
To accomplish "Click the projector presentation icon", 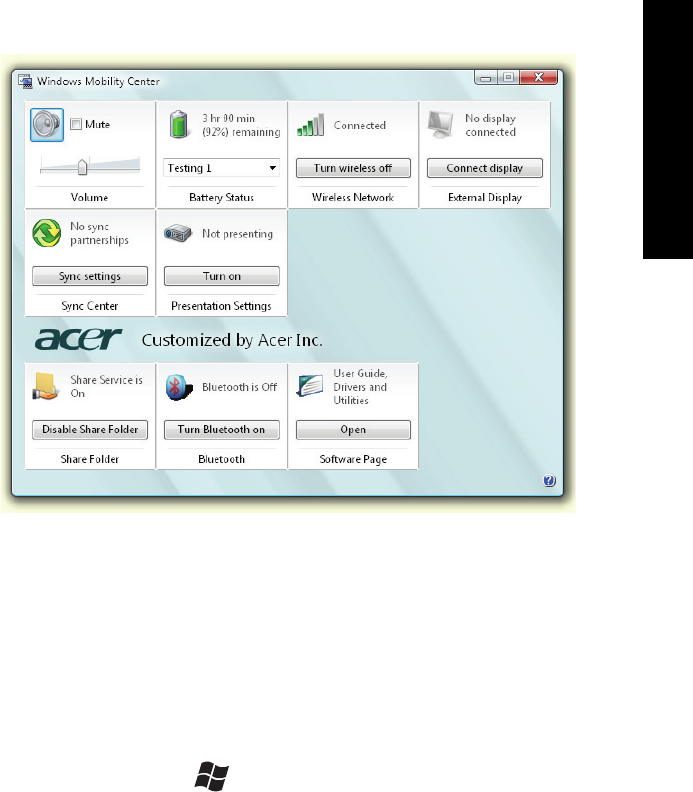I will [x=178, y=233].
